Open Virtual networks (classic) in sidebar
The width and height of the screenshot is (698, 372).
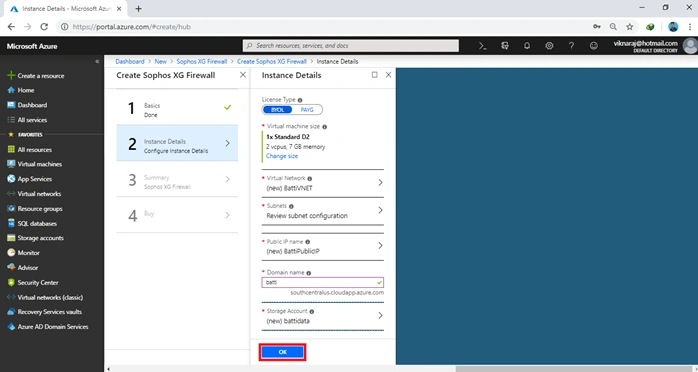click(x=45, y=297)
